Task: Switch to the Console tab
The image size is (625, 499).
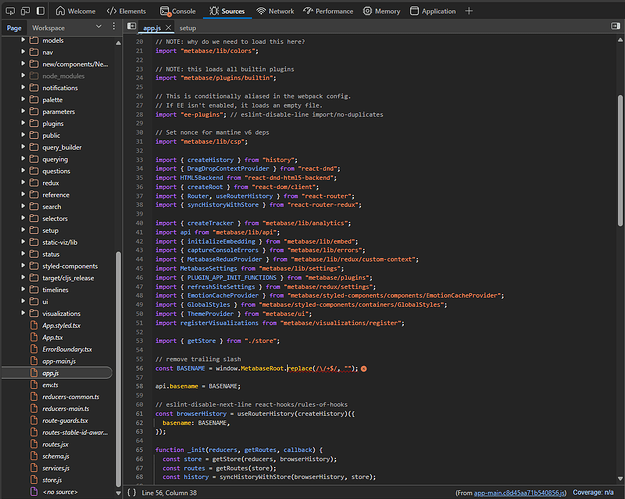Action: (x=177, y=11)
